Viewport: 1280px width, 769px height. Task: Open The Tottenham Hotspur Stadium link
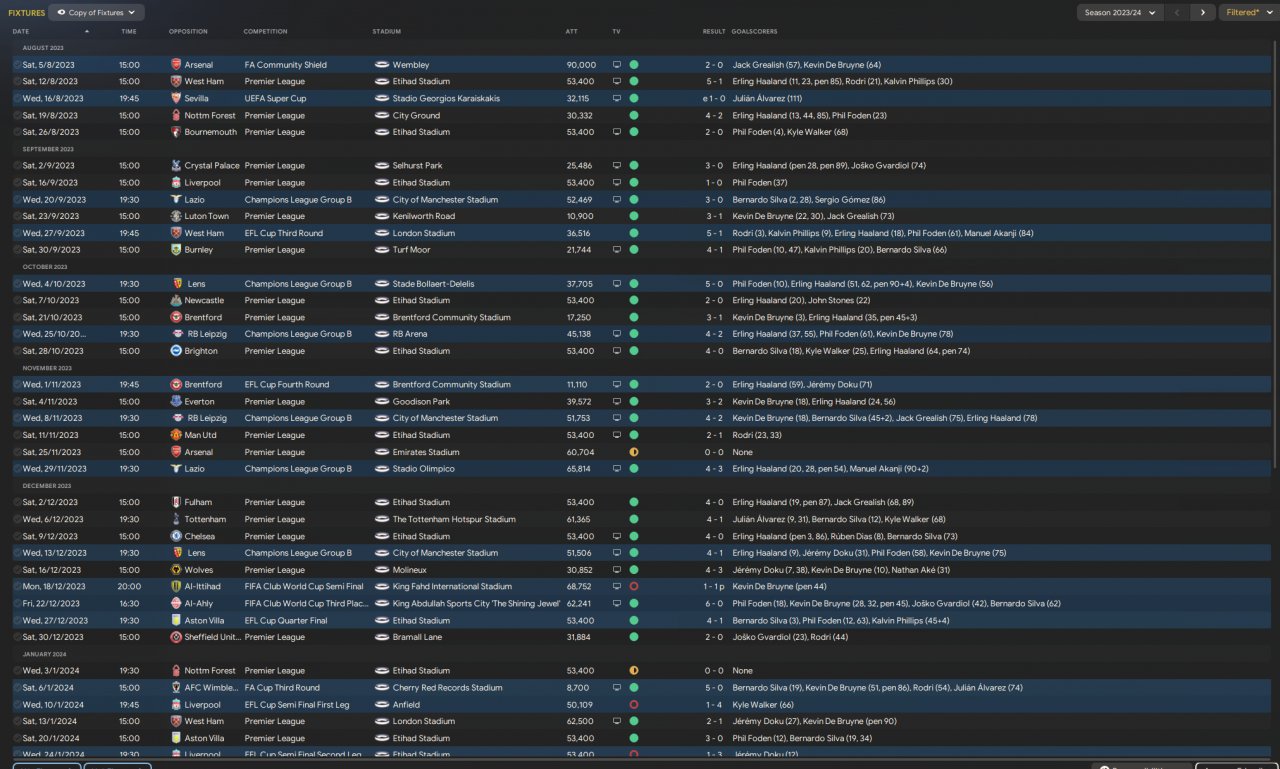click(x=454, y=519)
